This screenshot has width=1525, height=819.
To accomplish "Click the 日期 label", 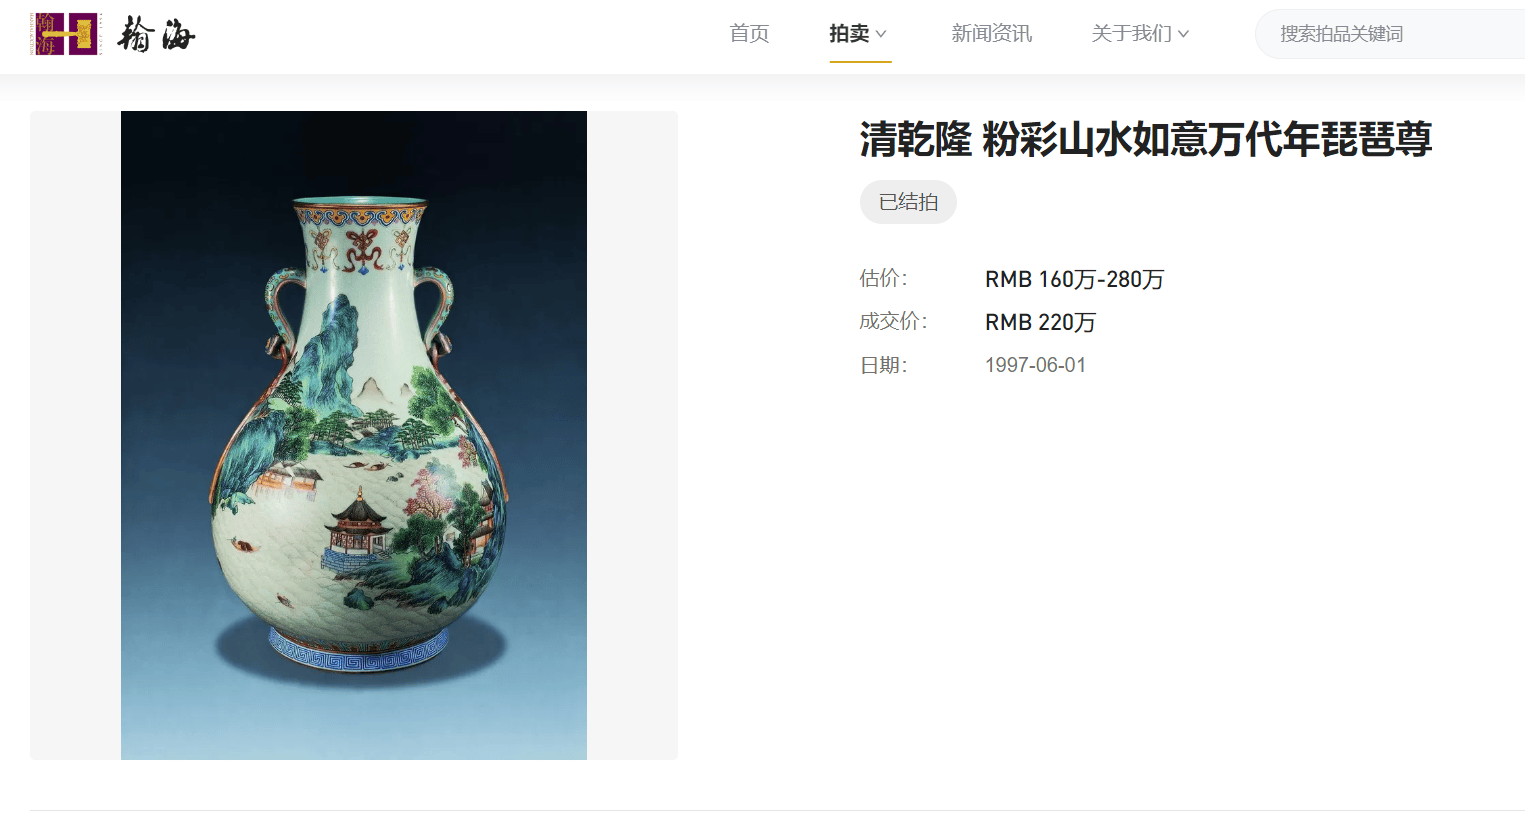I will [x=883, y=365].
